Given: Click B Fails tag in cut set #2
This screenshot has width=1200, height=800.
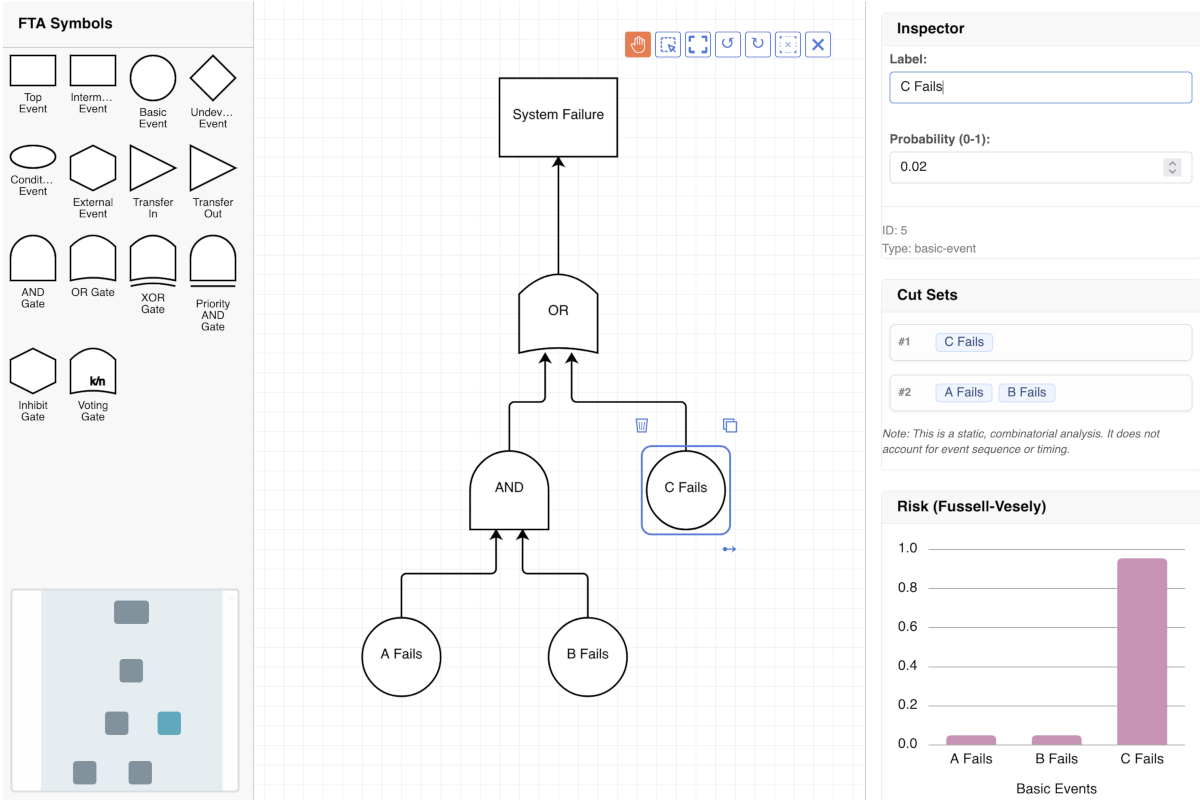Looking at the screenshot, I should coord(1027,392).
